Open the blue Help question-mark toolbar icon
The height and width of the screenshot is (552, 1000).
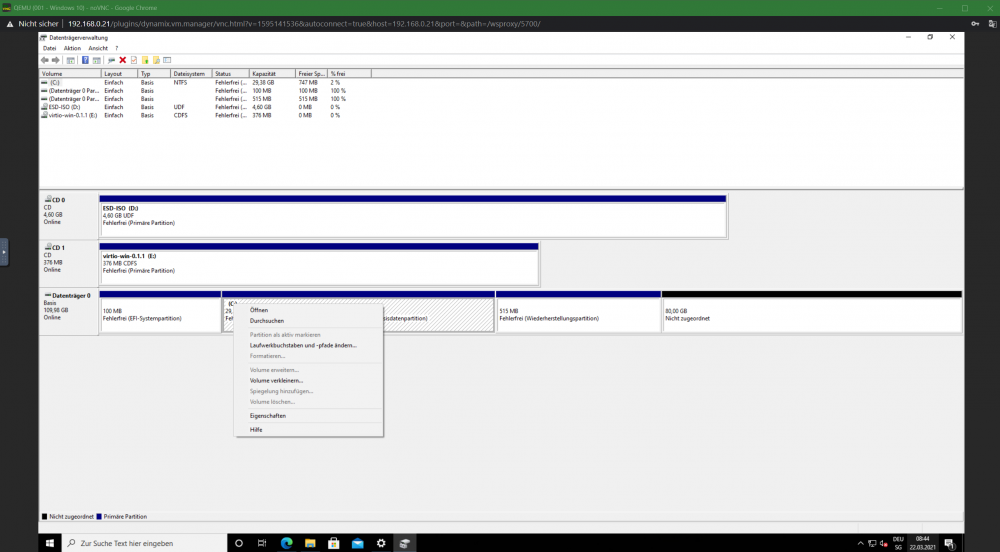85,60
